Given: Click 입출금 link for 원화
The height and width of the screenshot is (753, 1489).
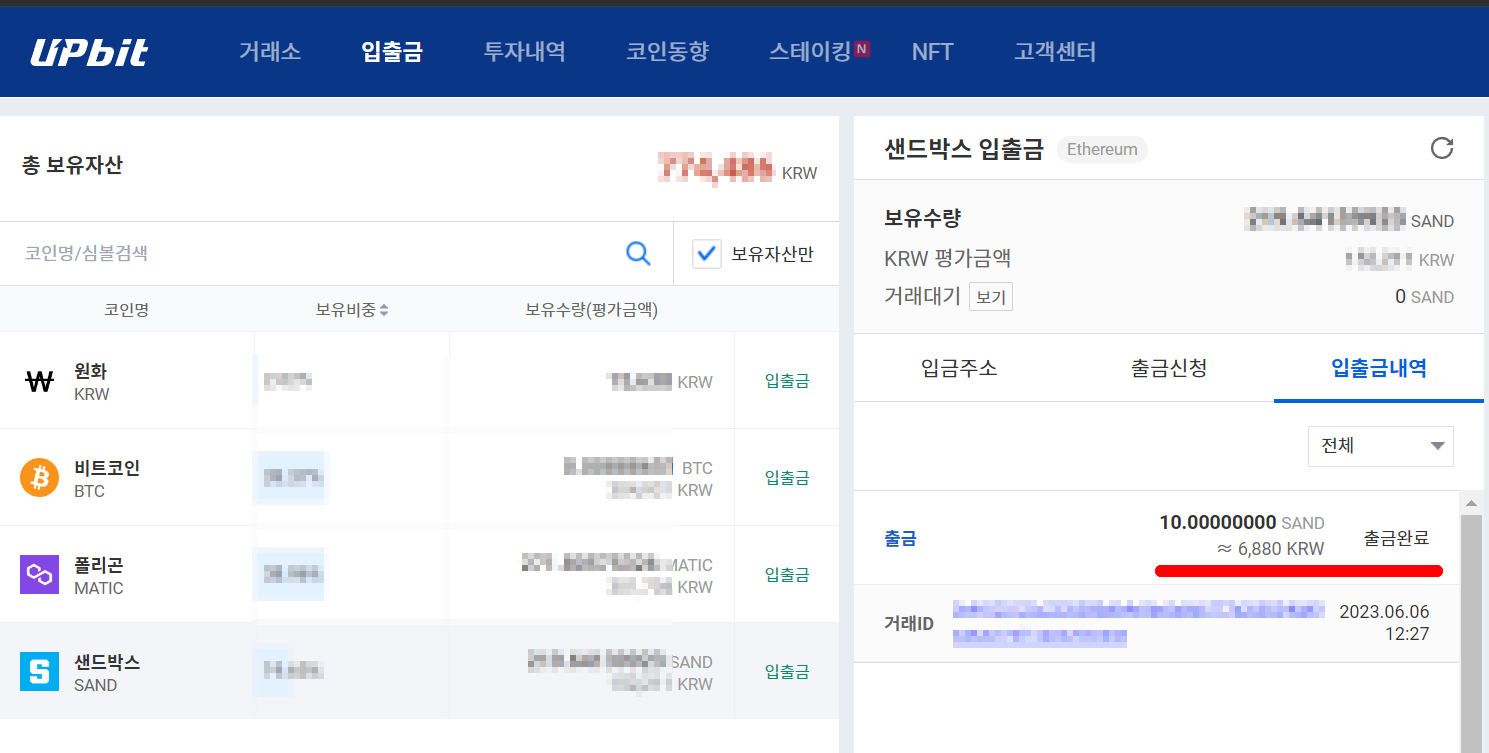Looking at the screenshot, I should [787, 381].
